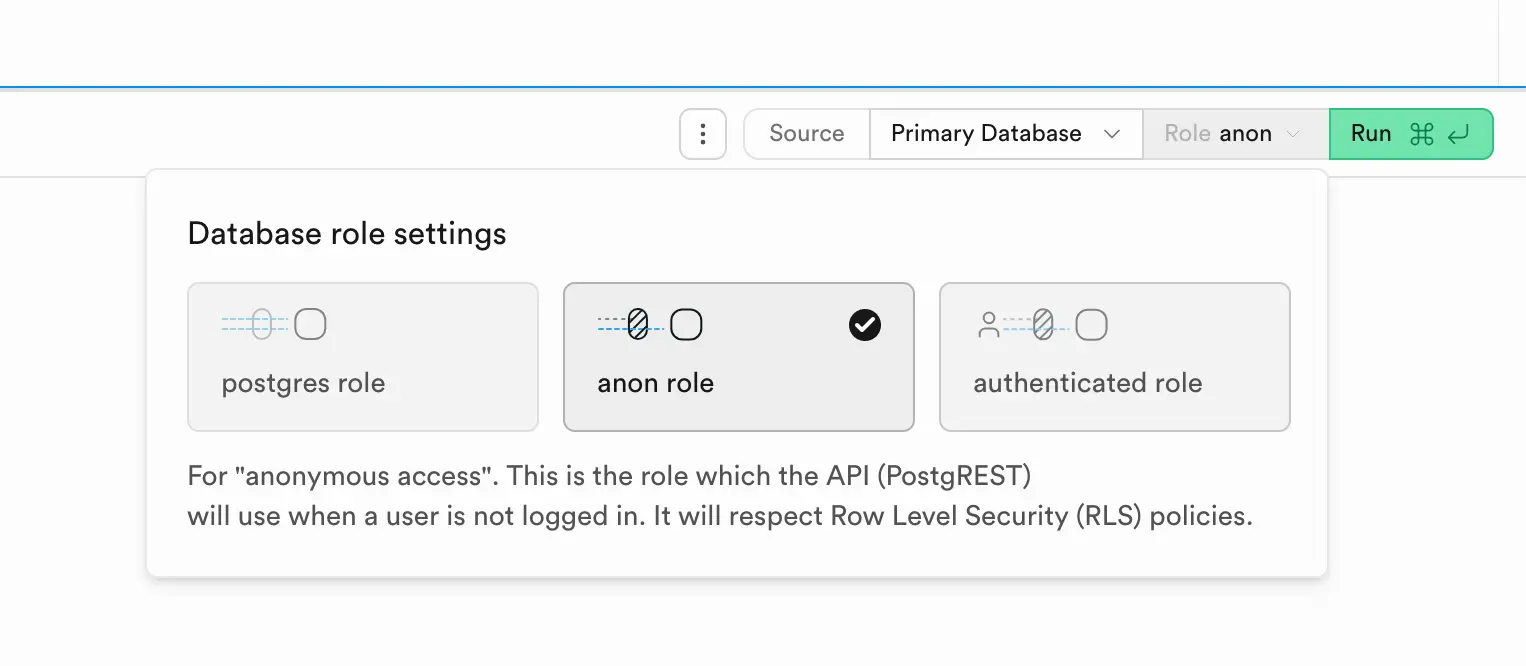This screenshot has height=666, width=1526.
Task: Run the query with the green button
Action: tap(1411, 134)
